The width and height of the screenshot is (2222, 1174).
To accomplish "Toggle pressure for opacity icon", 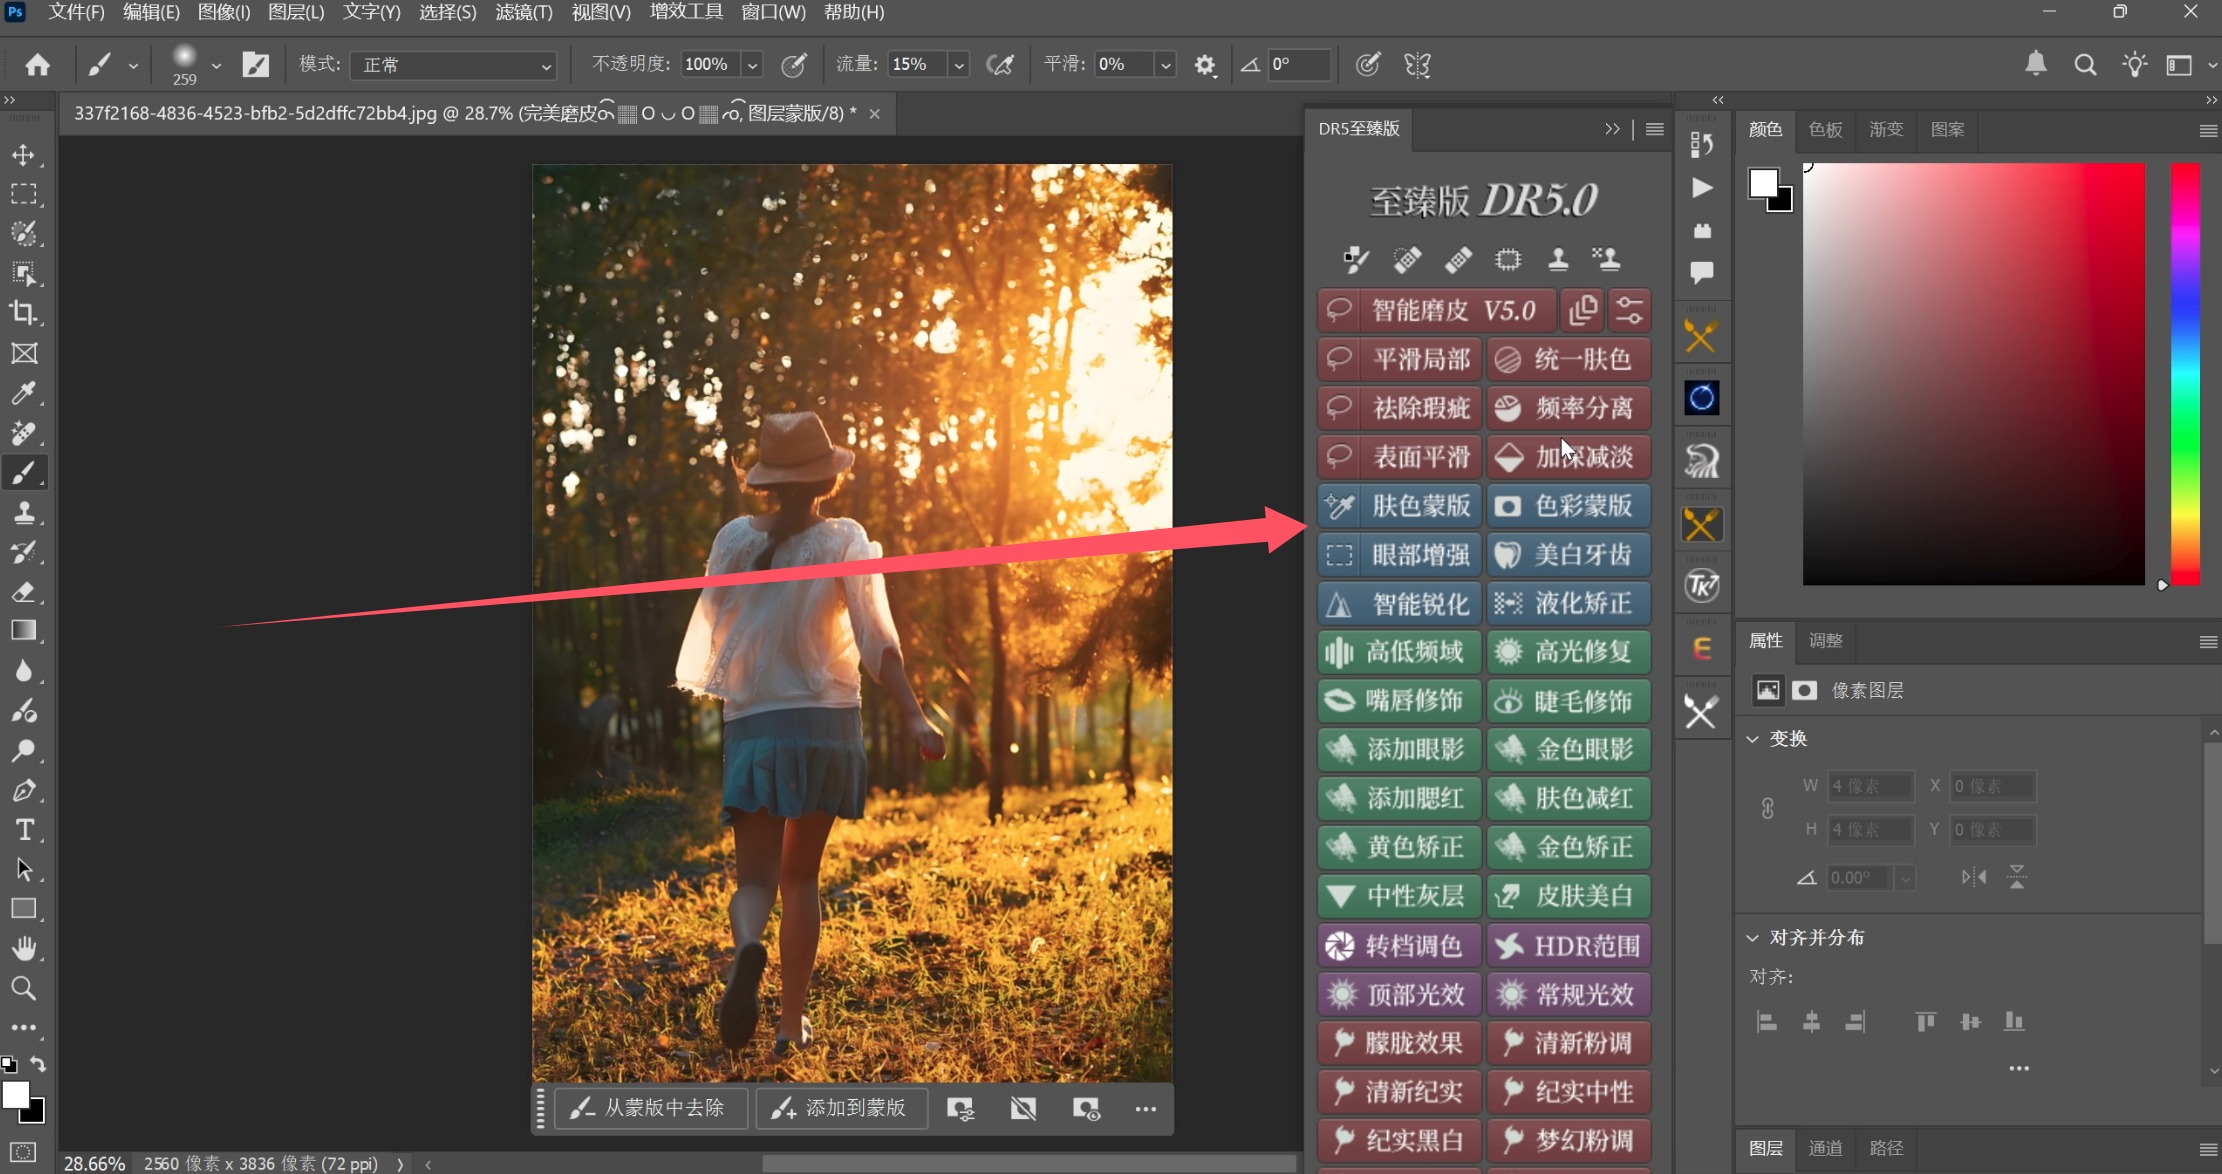I will point(793,65).
